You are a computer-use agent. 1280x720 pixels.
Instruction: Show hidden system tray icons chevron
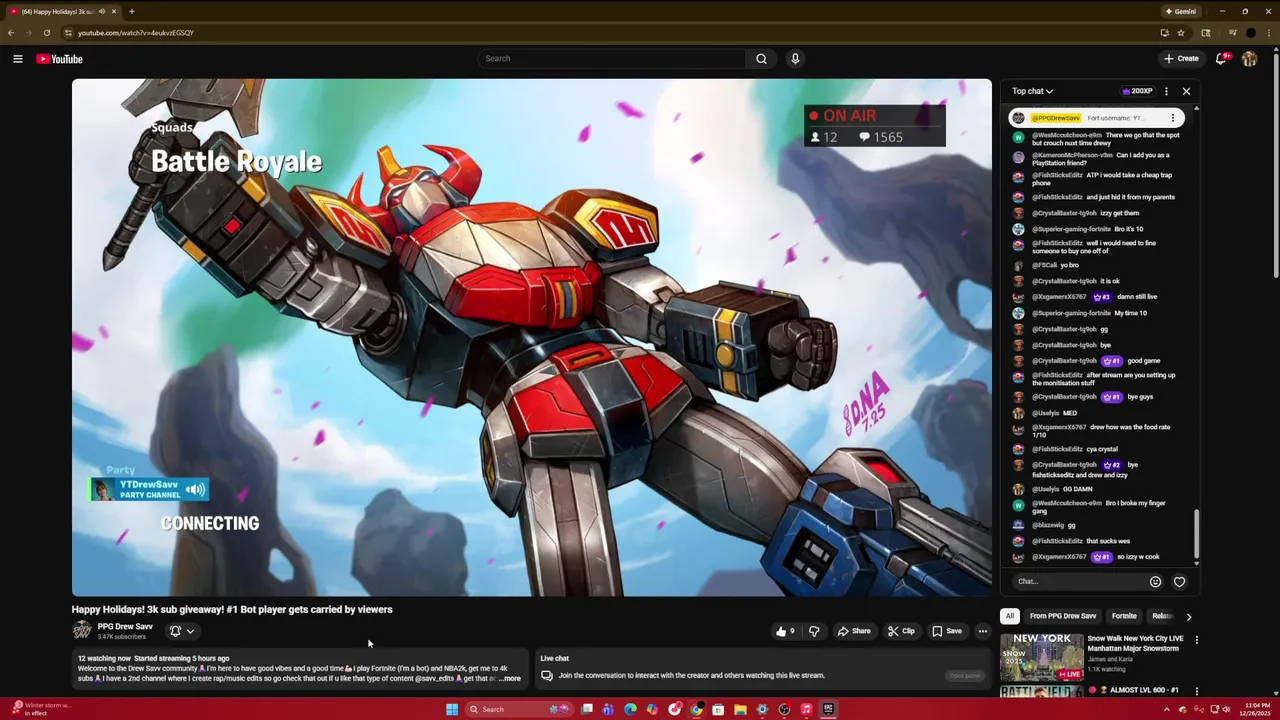click(1166, 709)
